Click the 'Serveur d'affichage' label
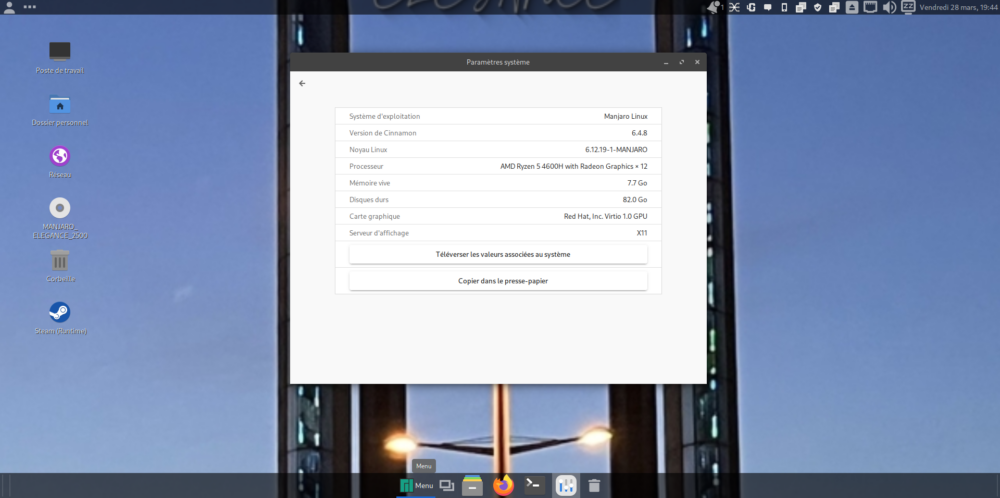The image size is (1000, 498). coord(379,233)
